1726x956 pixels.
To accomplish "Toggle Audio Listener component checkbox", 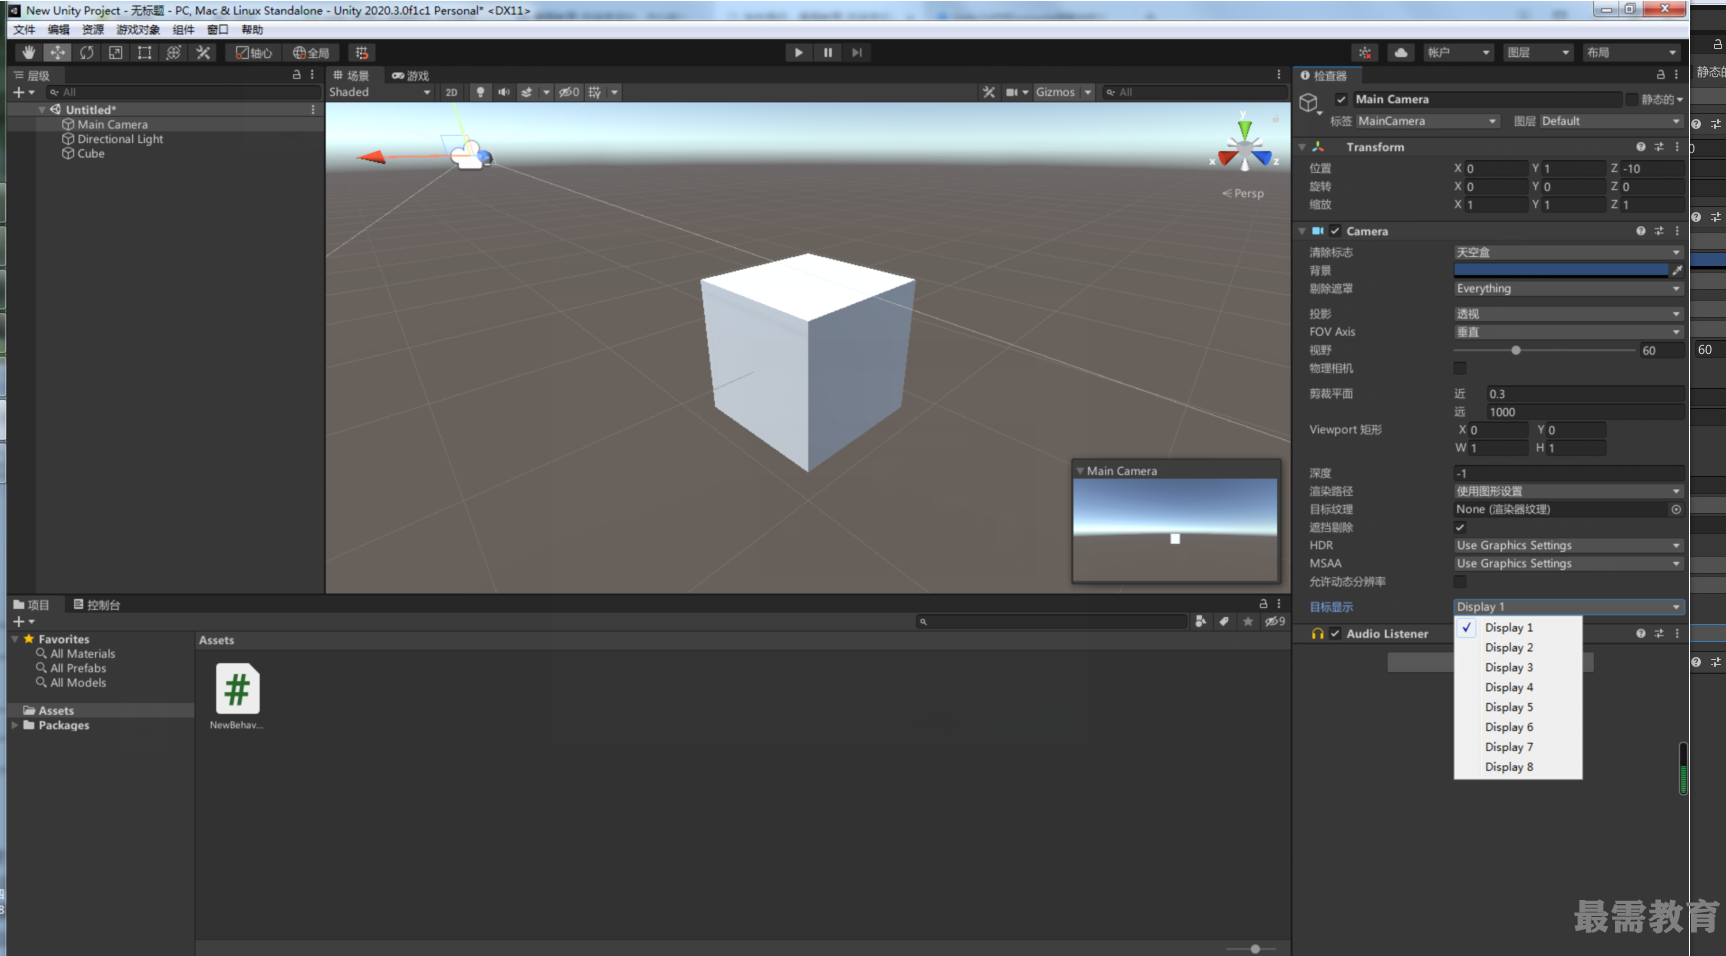I will 1335,633.
